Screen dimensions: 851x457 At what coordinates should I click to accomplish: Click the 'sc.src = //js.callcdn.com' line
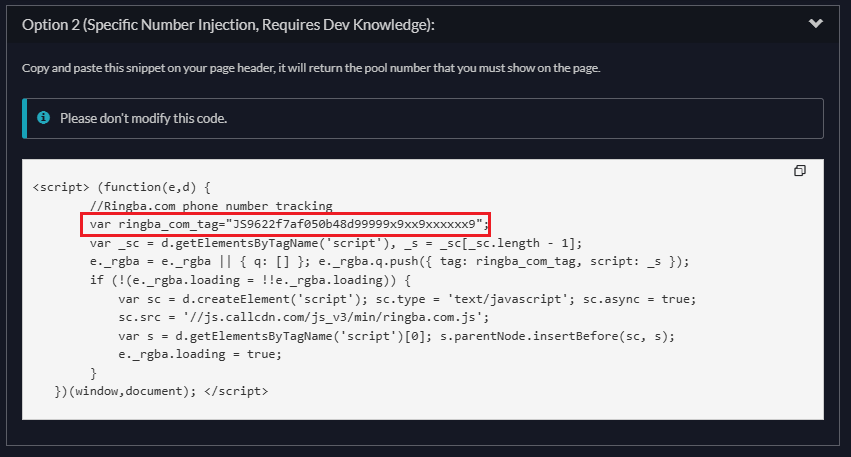304,317
